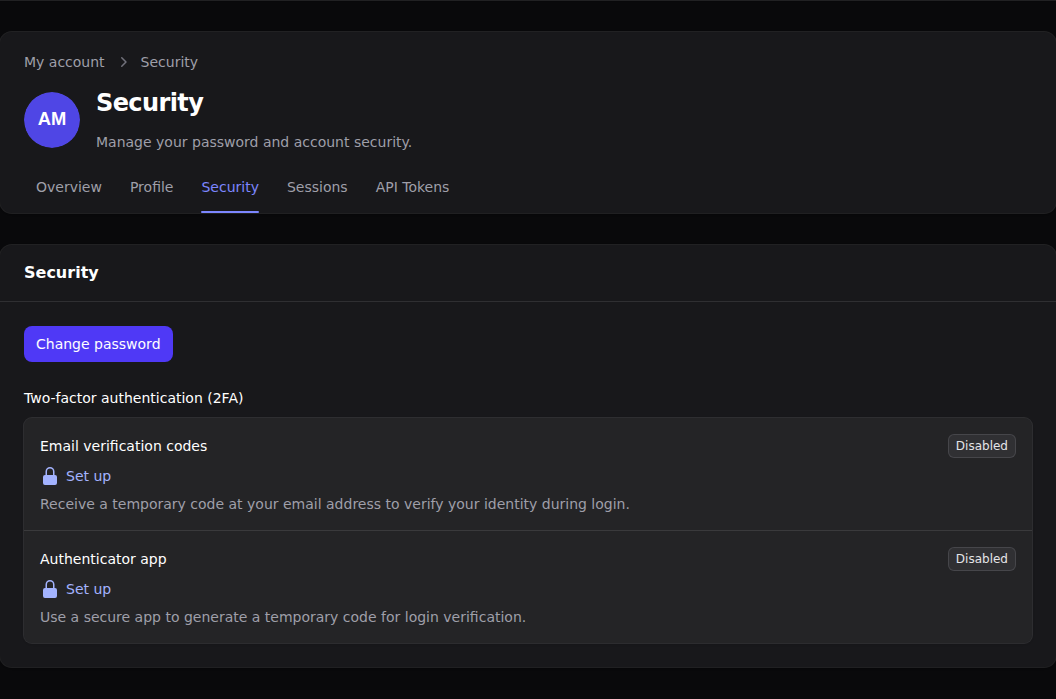Viewport: 1056px width, 699px height.
Task: Click 'Receive a temporary code at your email' description
Action: [335, 504]
